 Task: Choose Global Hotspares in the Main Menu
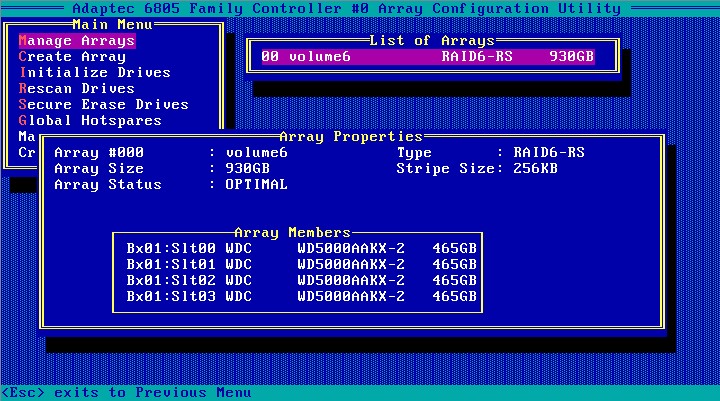click(x=90, y=121)
